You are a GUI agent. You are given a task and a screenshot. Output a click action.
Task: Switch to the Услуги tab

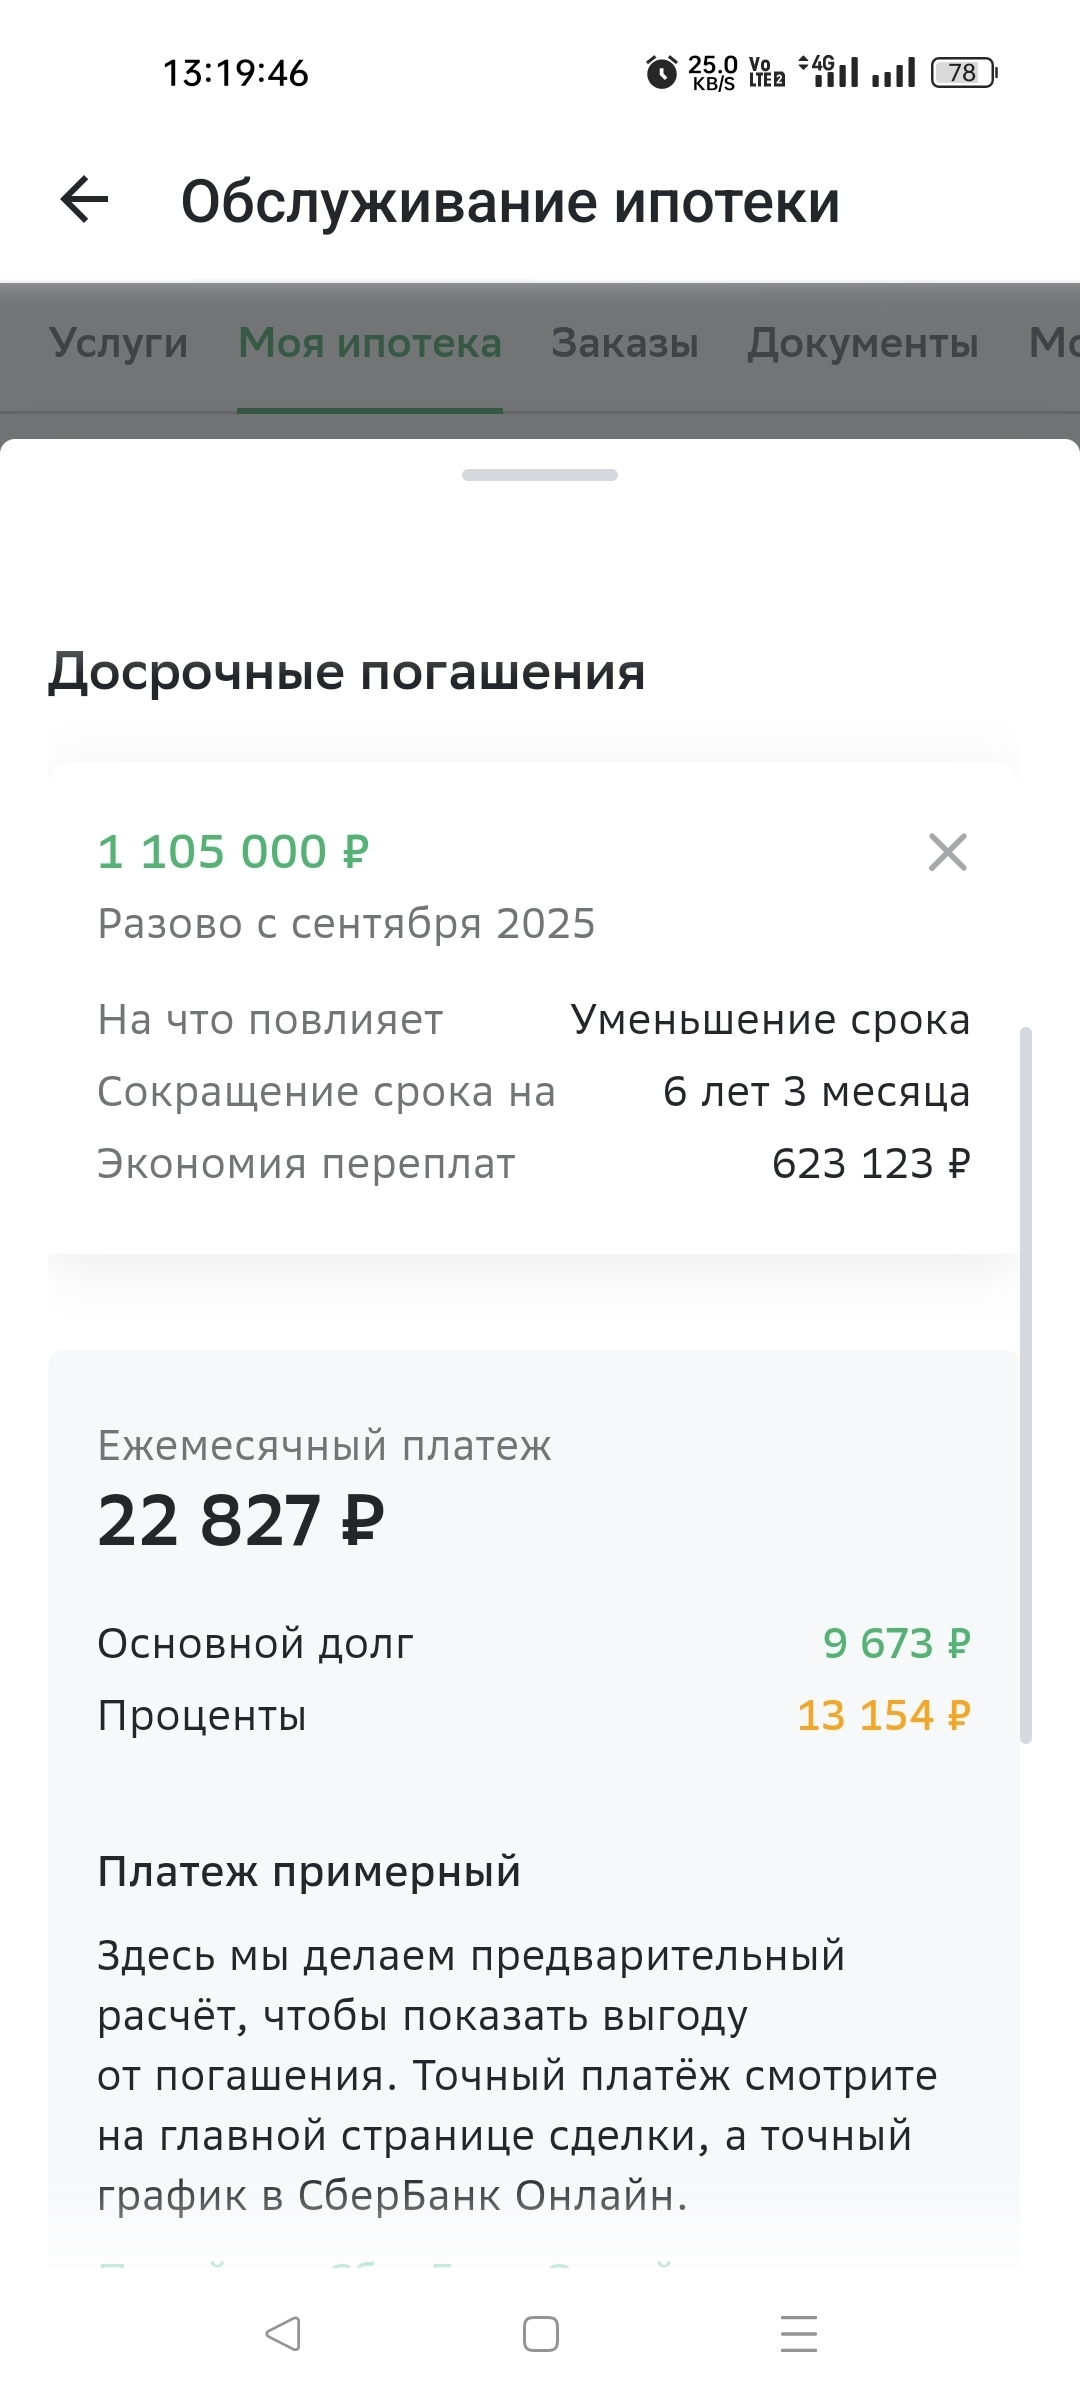pyautogui.click(x=119, y=343)
